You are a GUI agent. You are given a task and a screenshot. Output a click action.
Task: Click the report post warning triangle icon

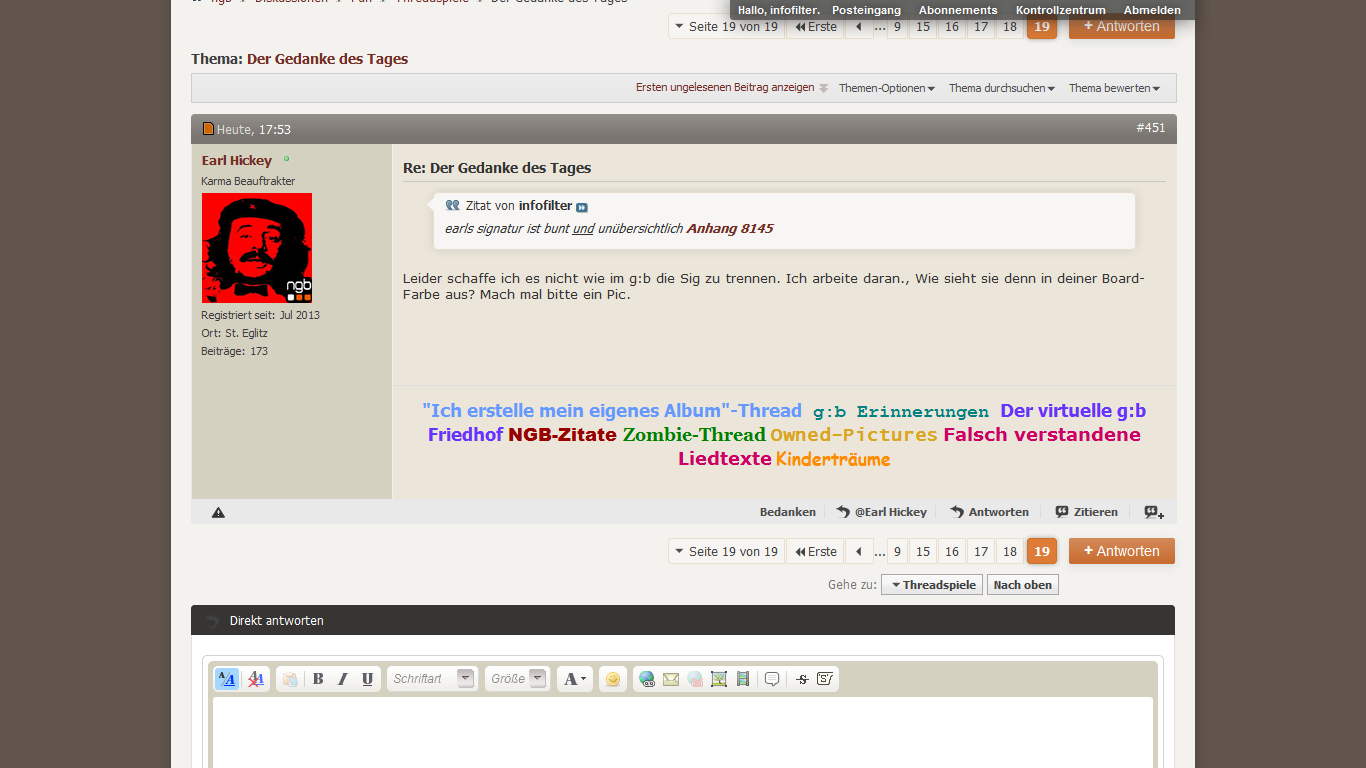click(x=218, y=512)
